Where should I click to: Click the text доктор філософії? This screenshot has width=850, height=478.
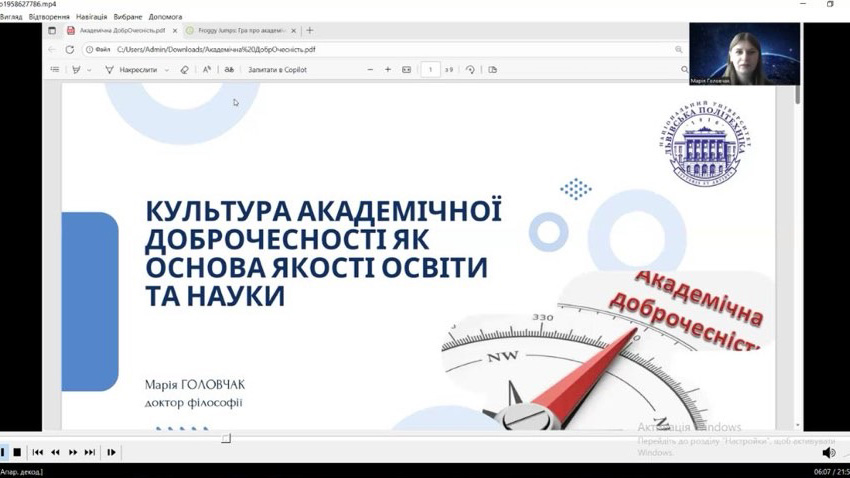pyautogui.click(x=193, y=403)
